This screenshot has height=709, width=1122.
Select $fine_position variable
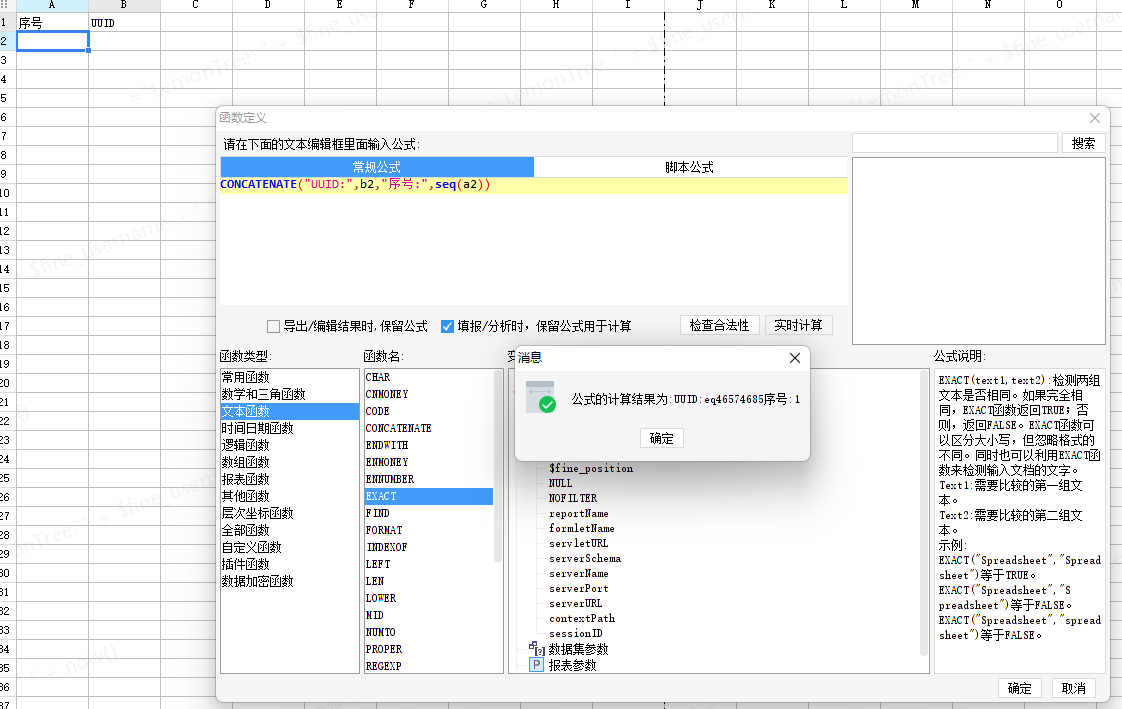[591, 468]
